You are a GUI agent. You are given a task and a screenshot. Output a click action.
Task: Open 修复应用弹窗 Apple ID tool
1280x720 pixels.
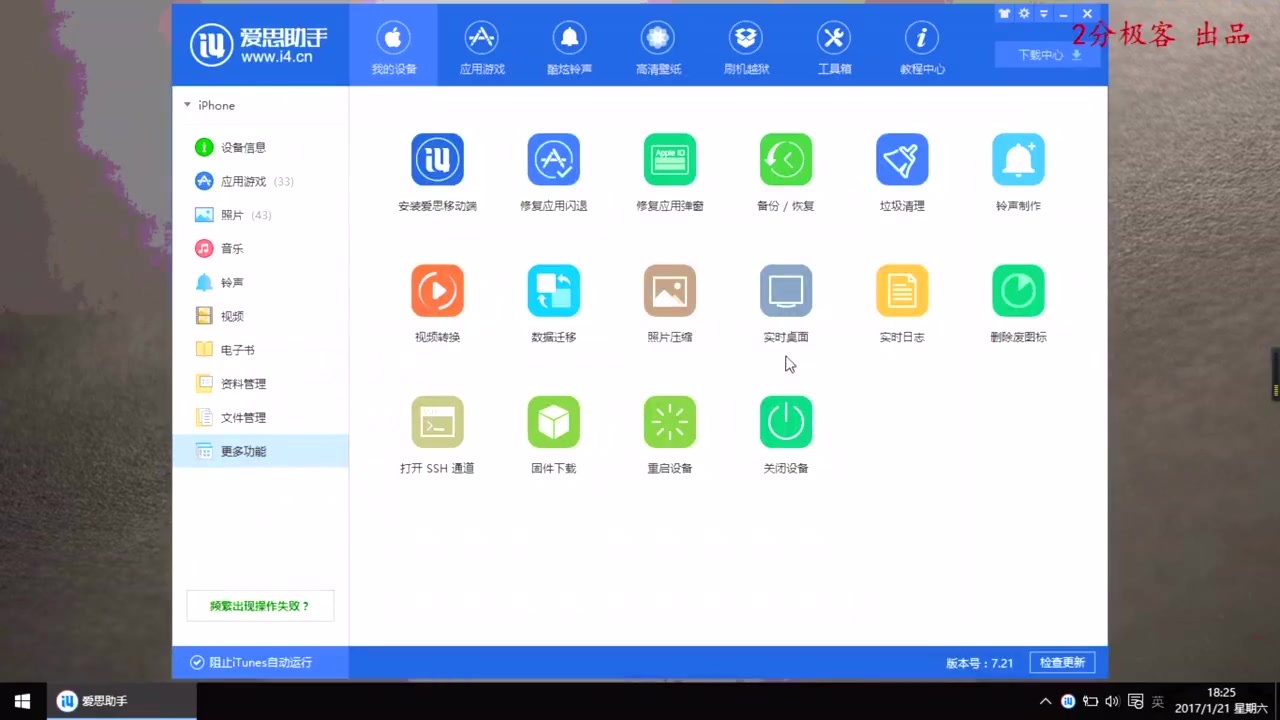tap(669, 159)
